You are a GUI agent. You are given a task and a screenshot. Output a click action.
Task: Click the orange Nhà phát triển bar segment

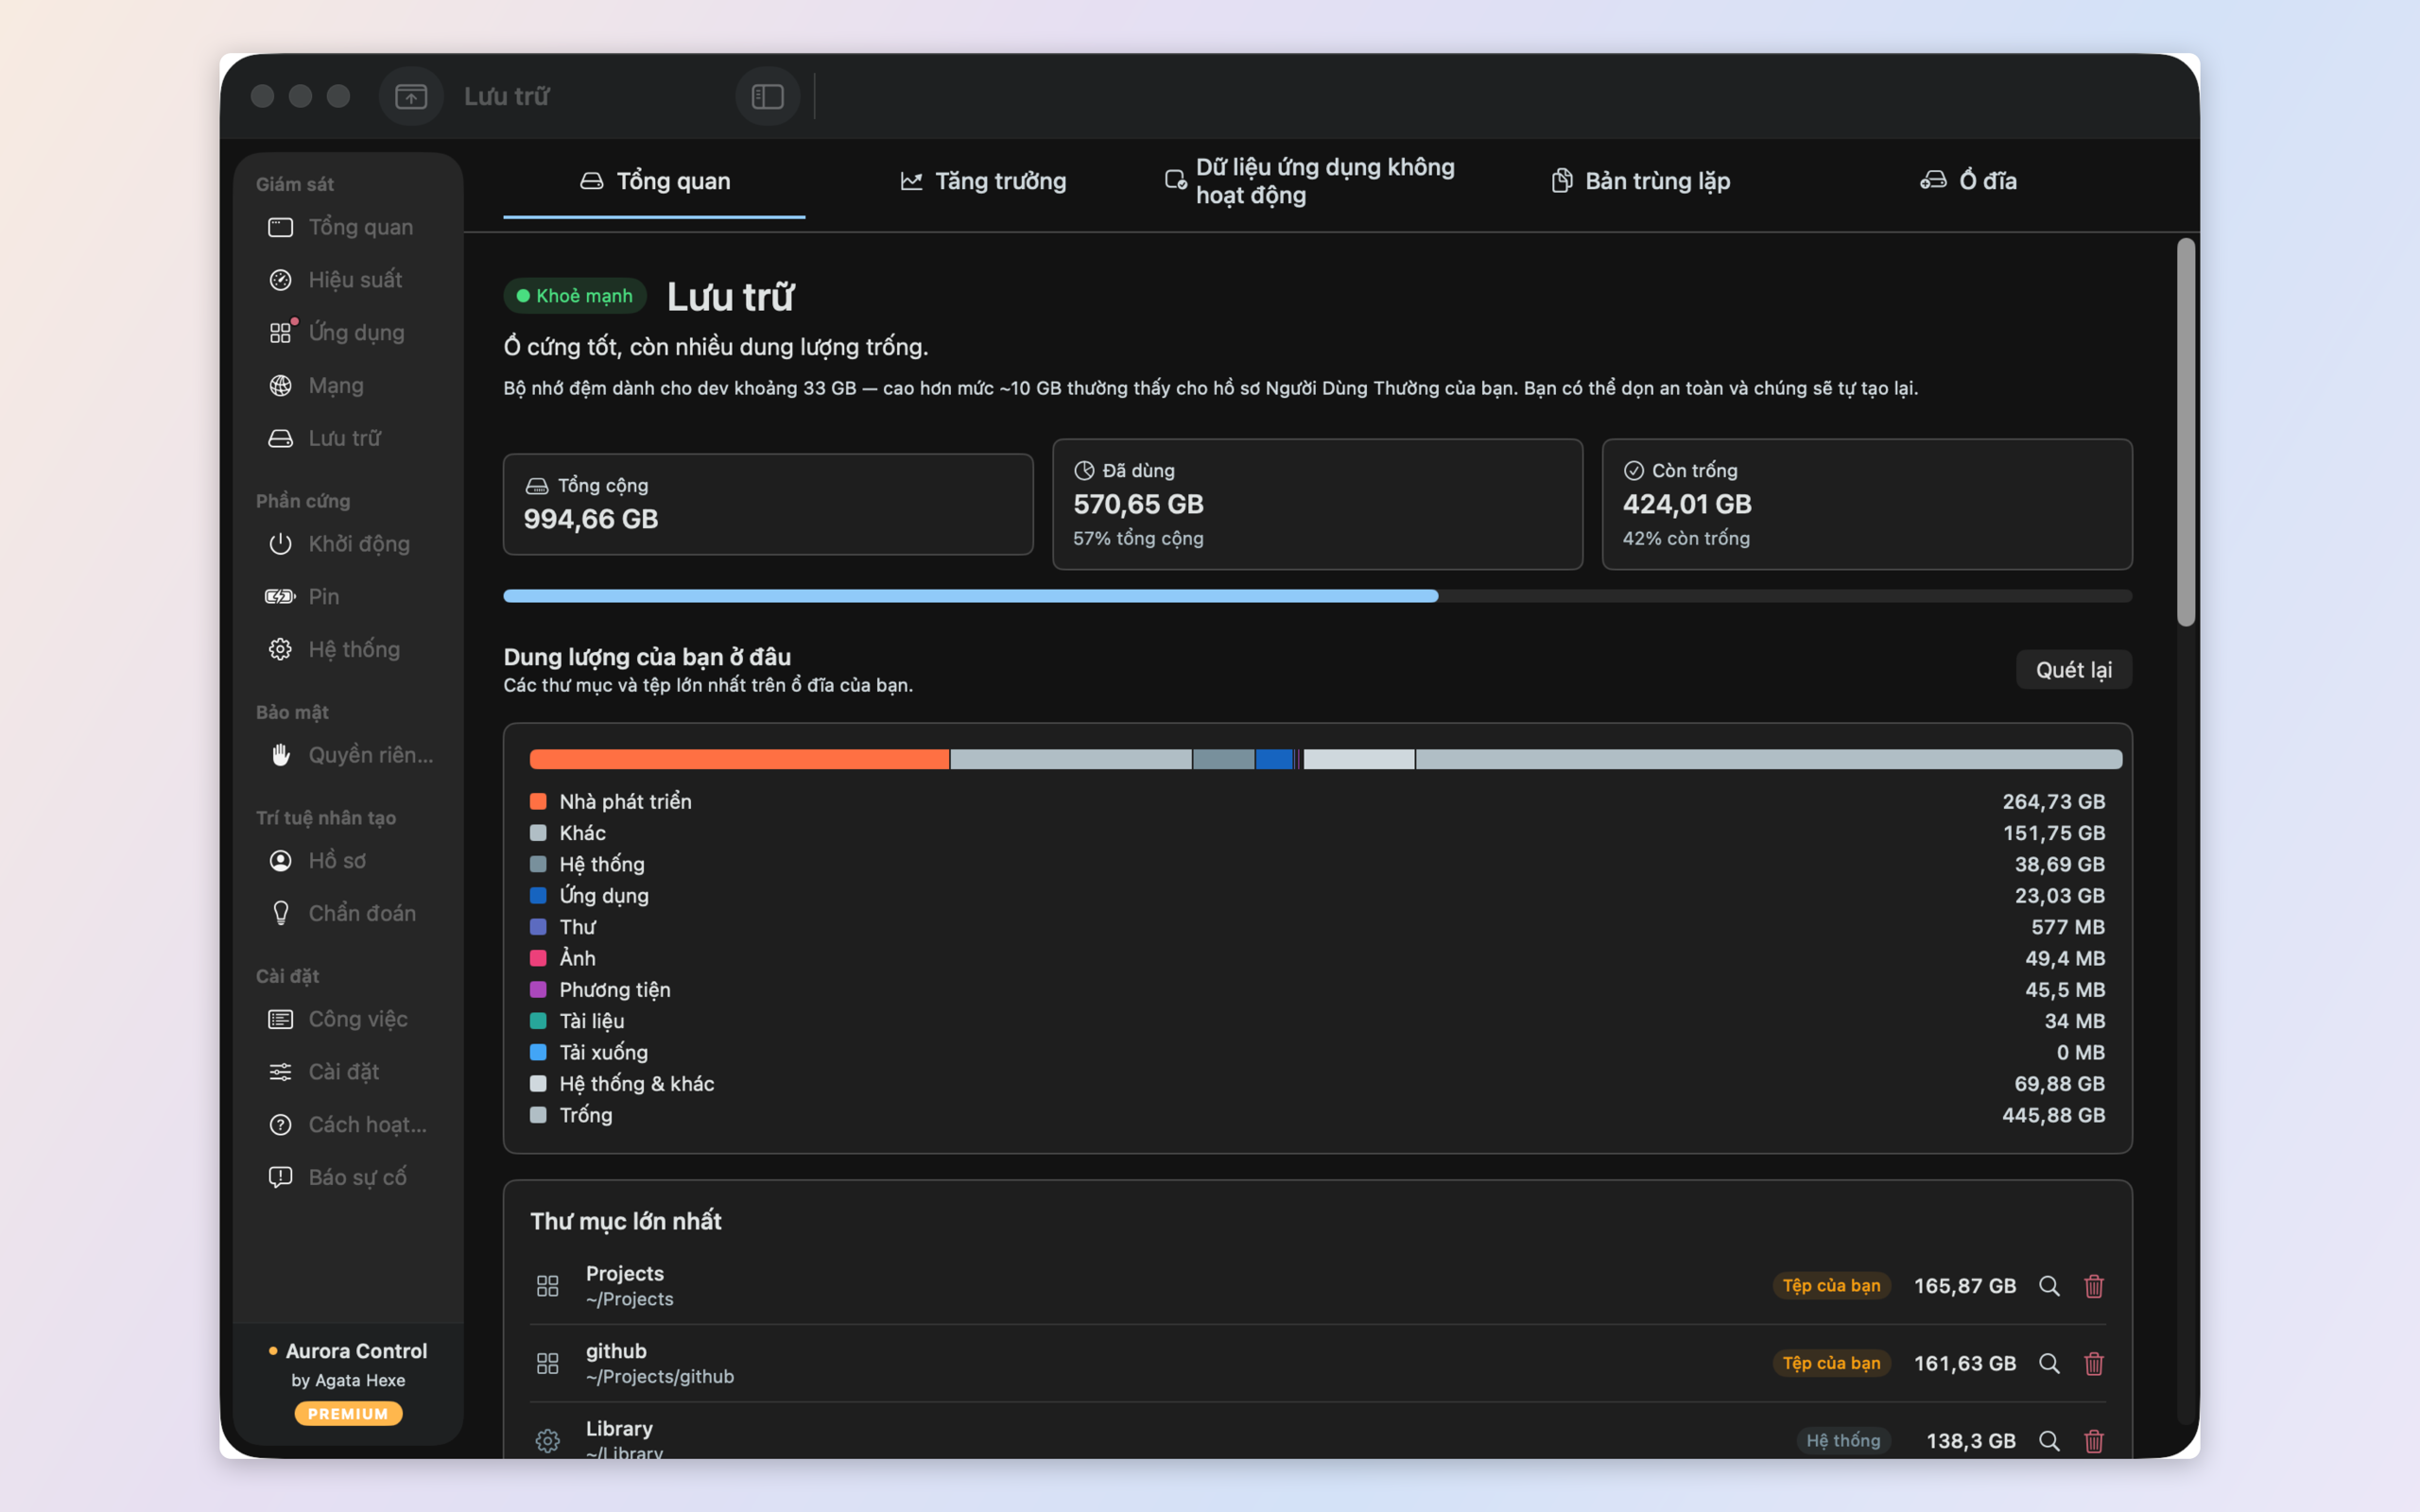[x=739, y=759]
